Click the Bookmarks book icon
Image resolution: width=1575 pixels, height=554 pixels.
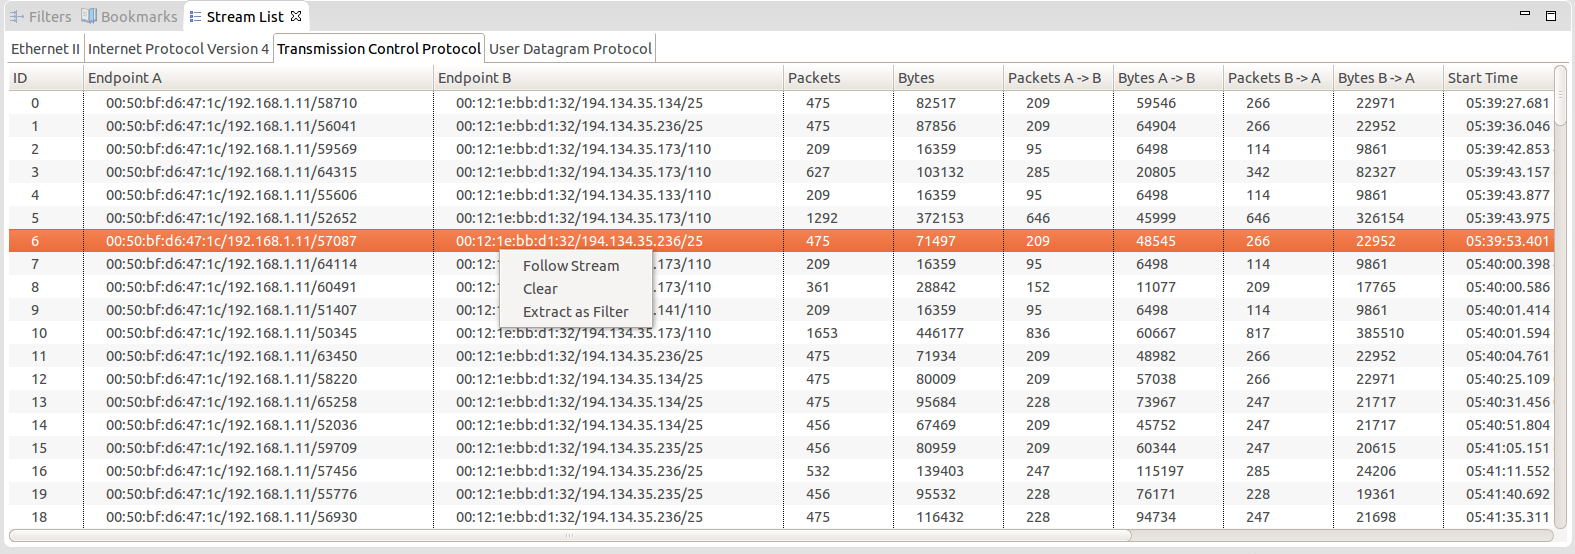pyautogui.click(x=89, y=17)
